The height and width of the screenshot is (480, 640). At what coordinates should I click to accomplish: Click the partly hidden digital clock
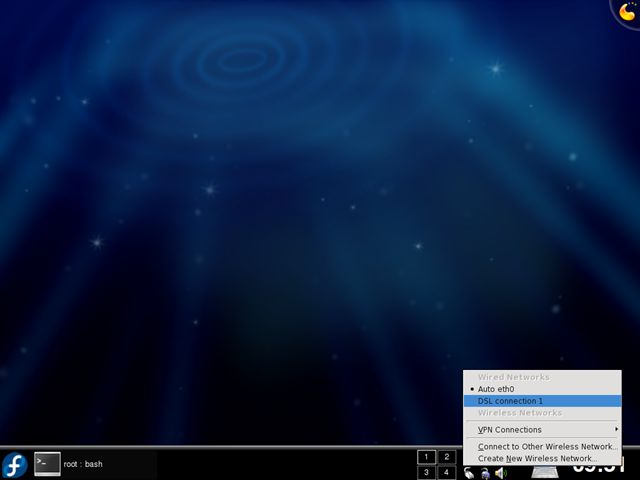point(599,468)
